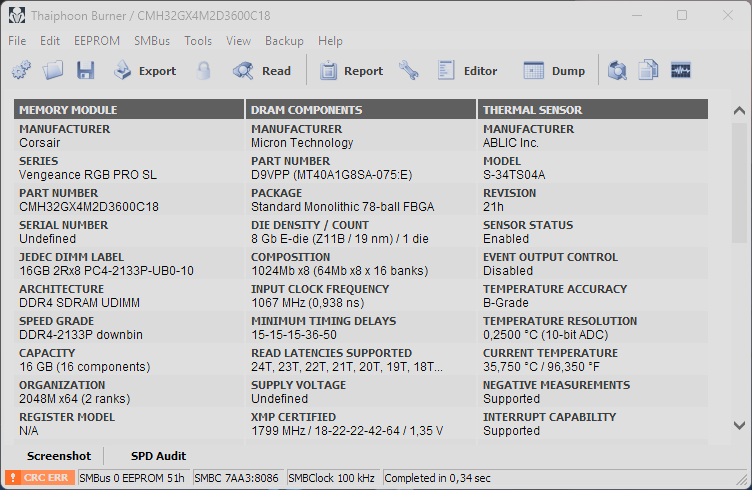Click the Screenshot button

coord(59,456)
